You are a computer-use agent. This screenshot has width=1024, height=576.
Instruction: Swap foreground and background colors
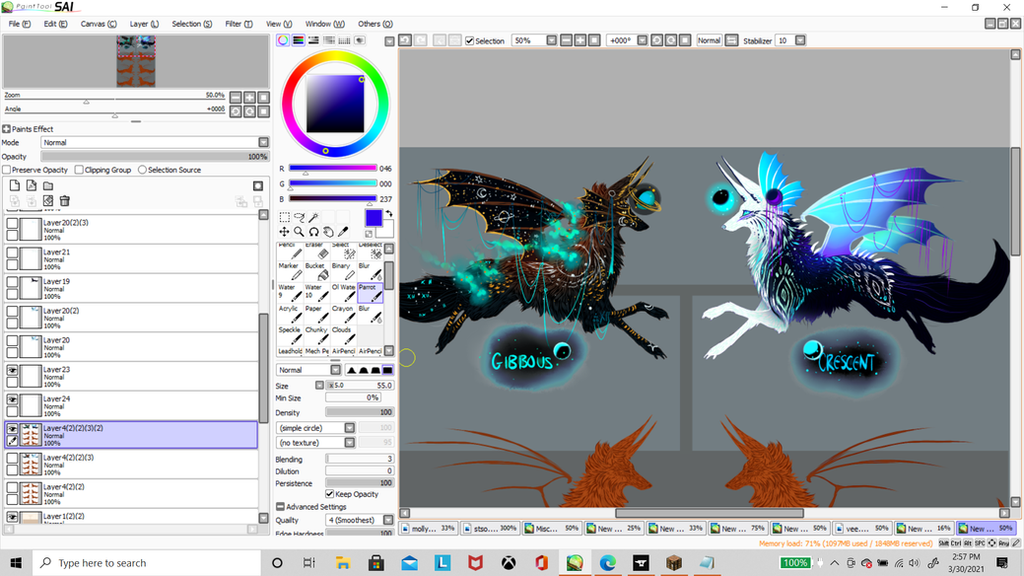click(389, 214)
